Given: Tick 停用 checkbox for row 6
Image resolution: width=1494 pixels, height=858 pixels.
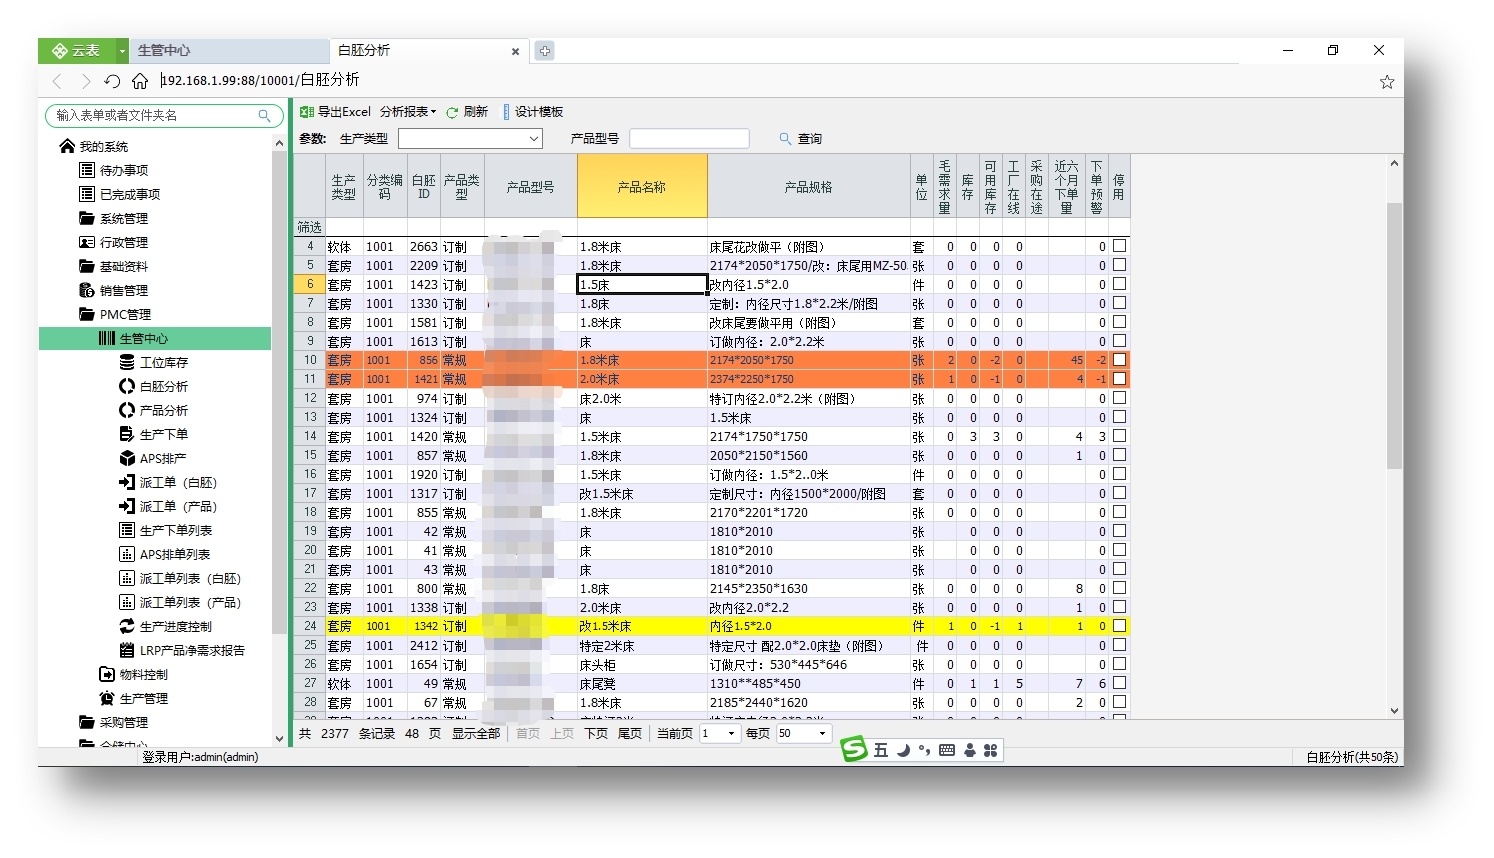Looking at the screenshot, I should pyautogui.click(x=1119, y=283).
